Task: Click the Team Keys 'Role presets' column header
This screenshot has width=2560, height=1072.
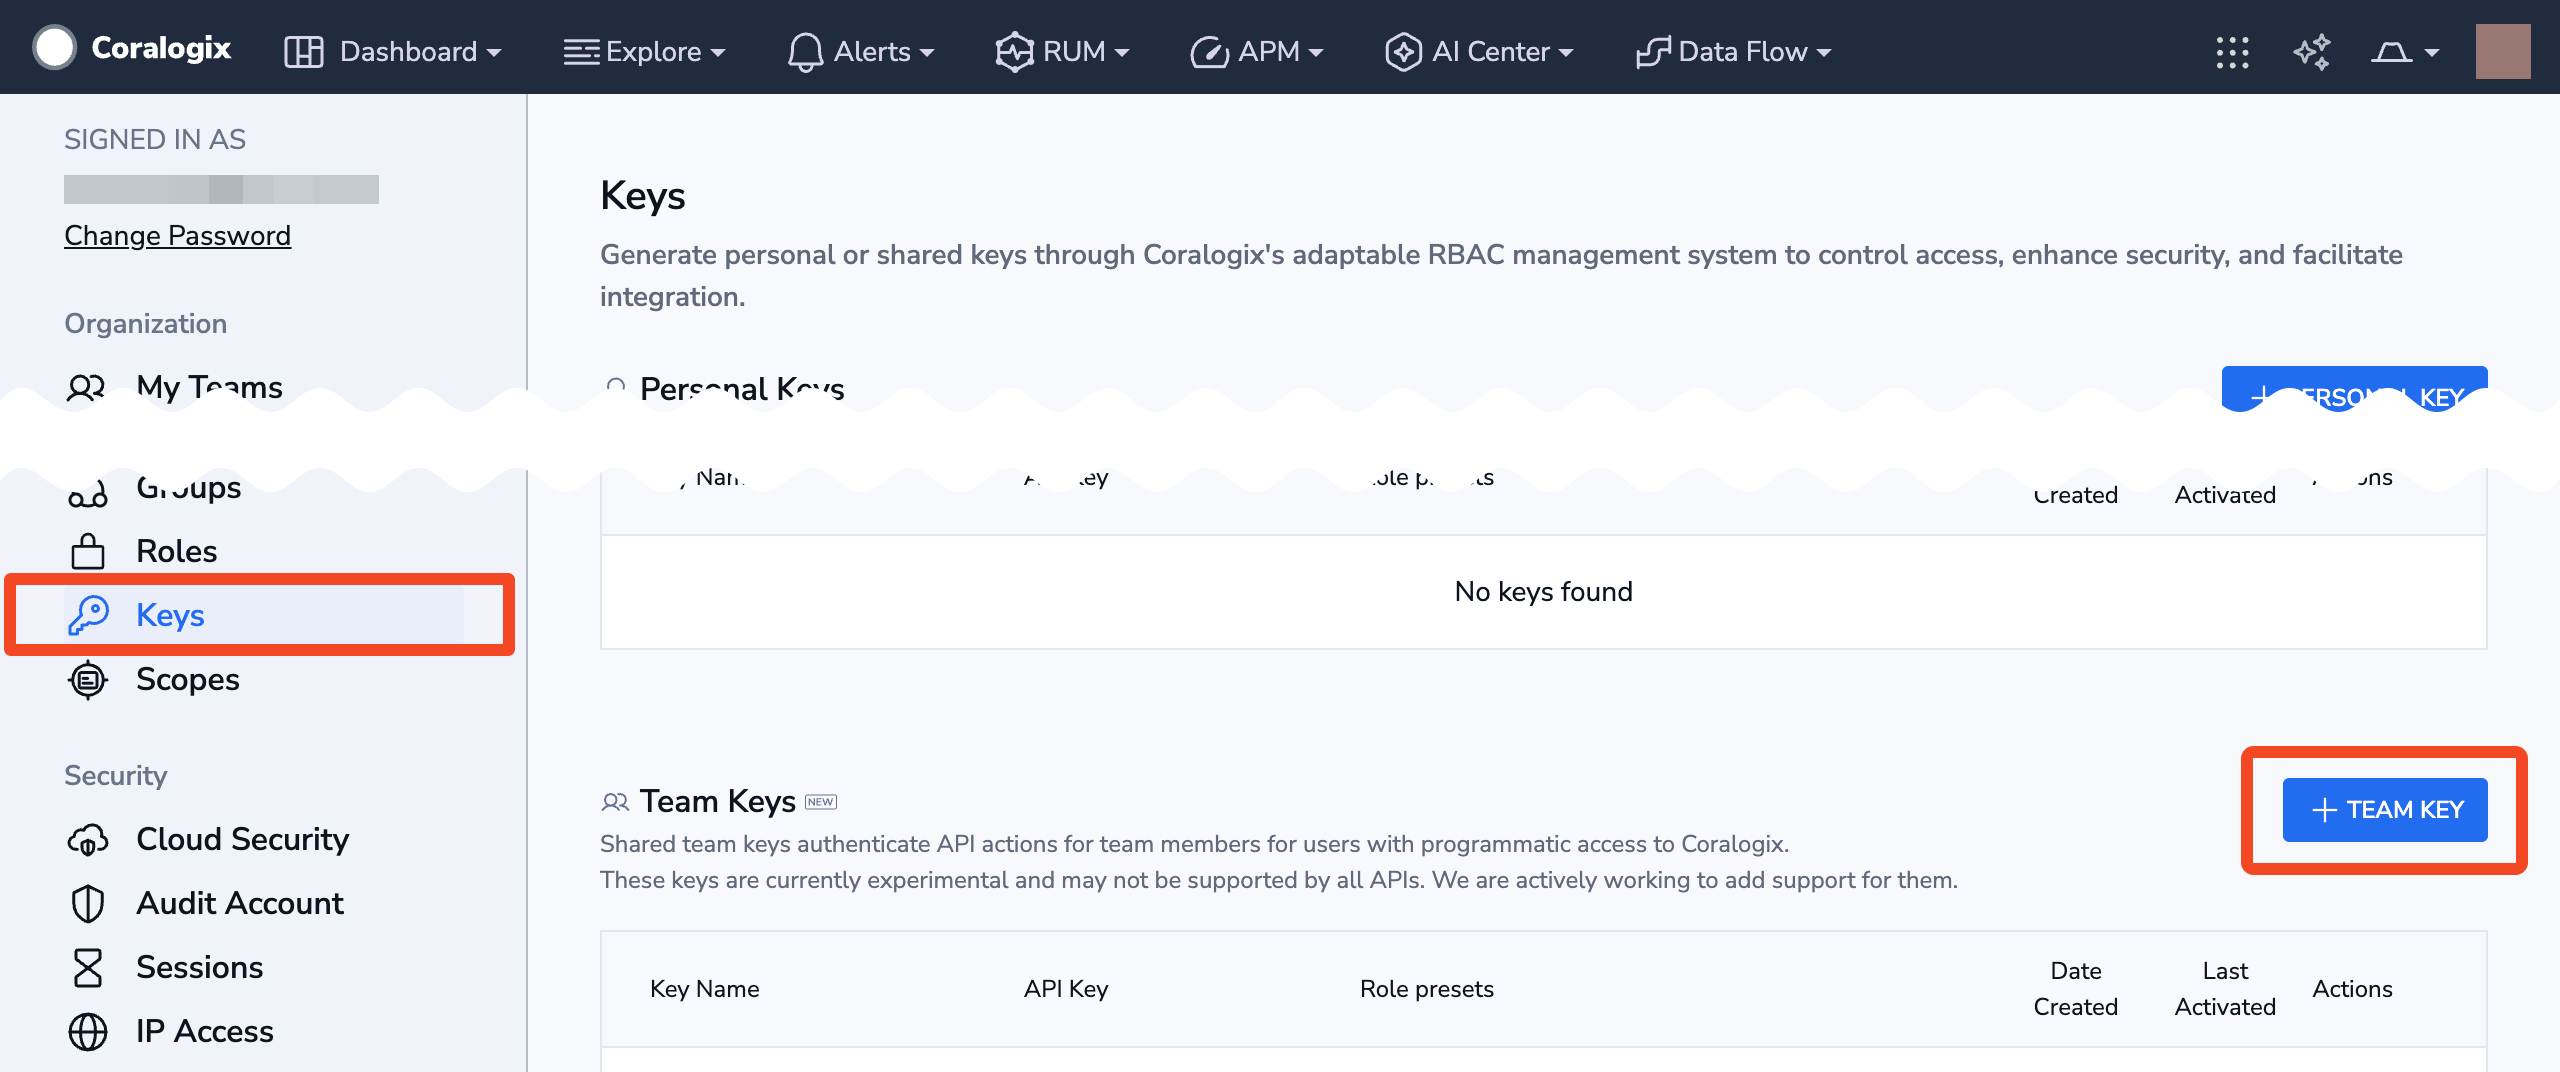Action: click(1427, 989)
